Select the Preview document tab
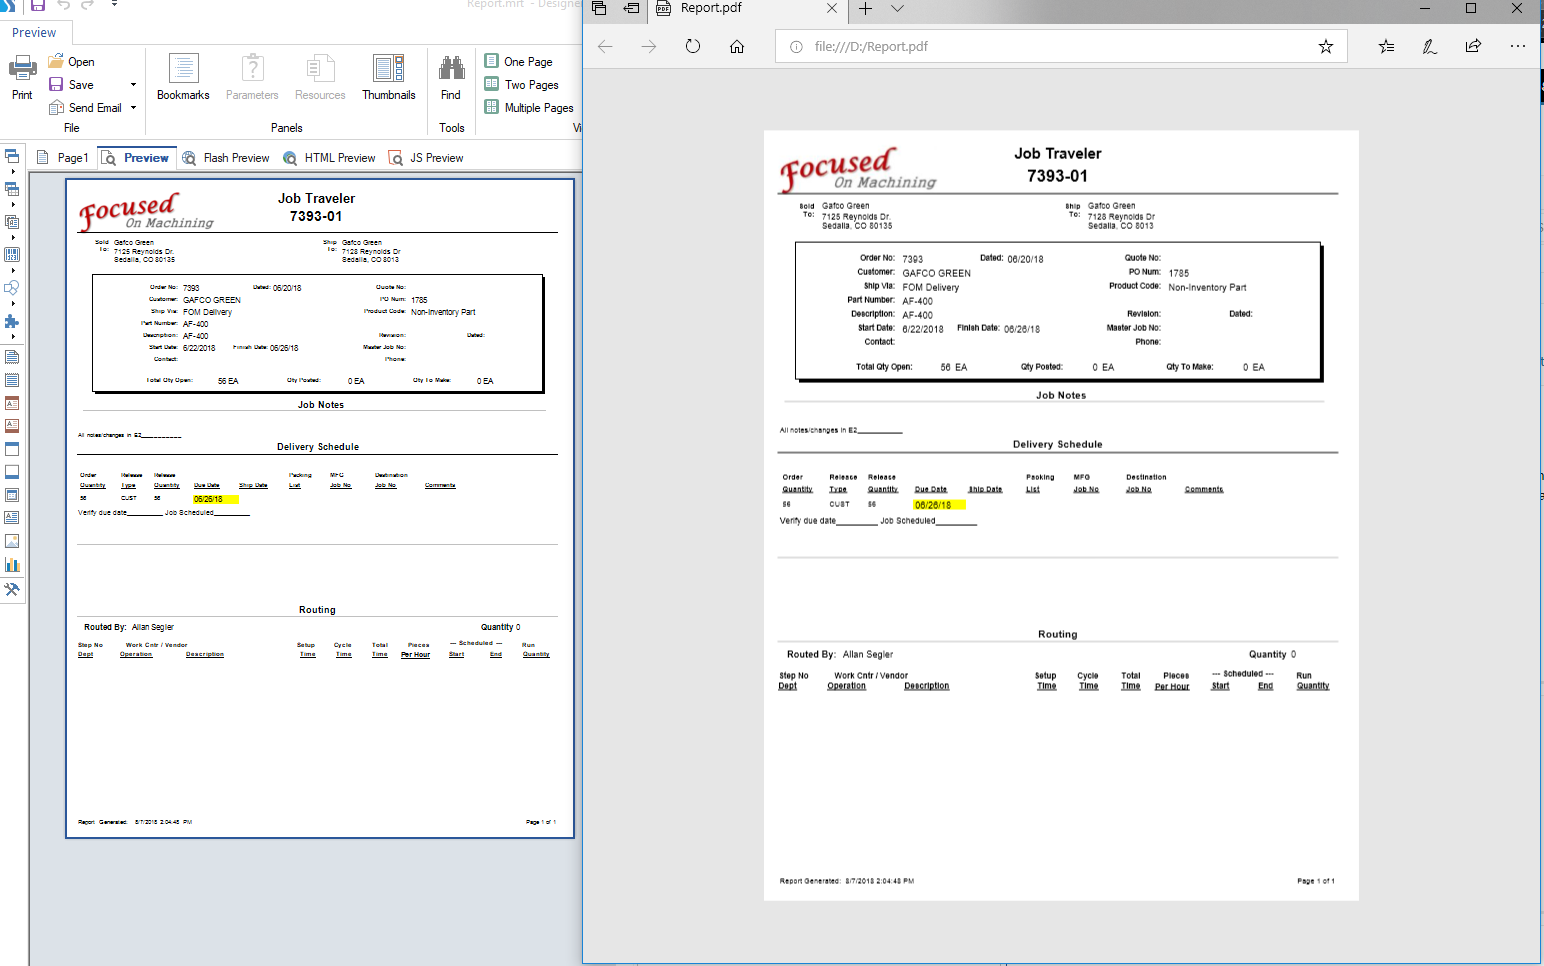Screen dimensions: 1544x966 click(137, 158)
